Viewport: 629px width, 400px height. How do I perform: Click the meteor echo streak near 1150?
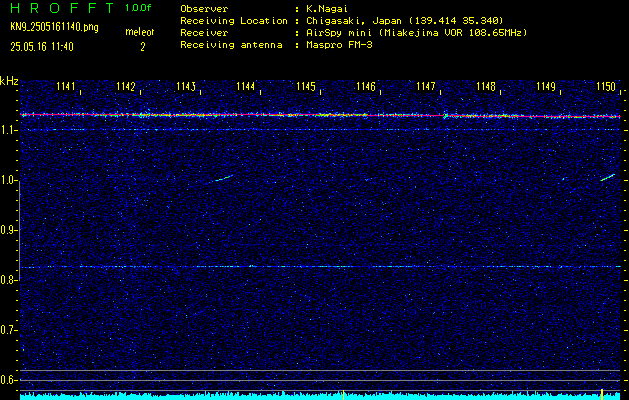[607, 177]
